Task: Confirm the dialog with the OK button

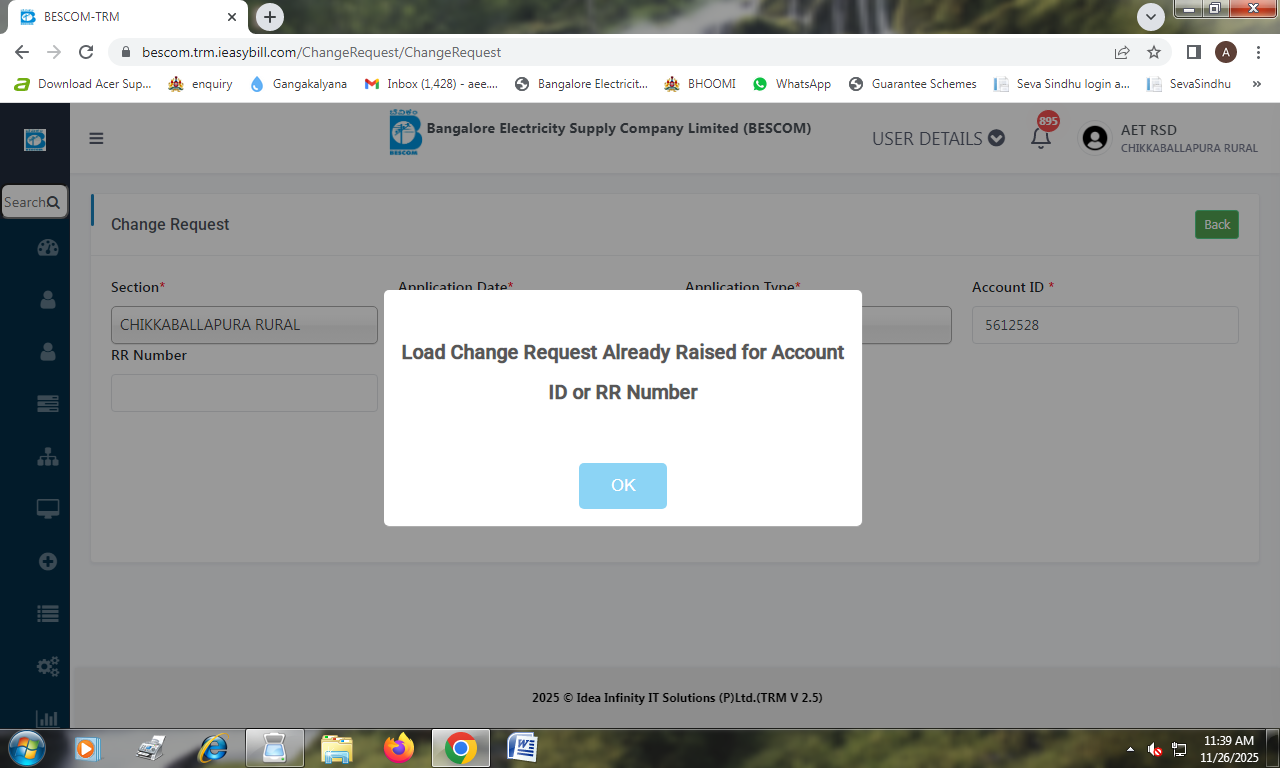Action: (623, 485)
